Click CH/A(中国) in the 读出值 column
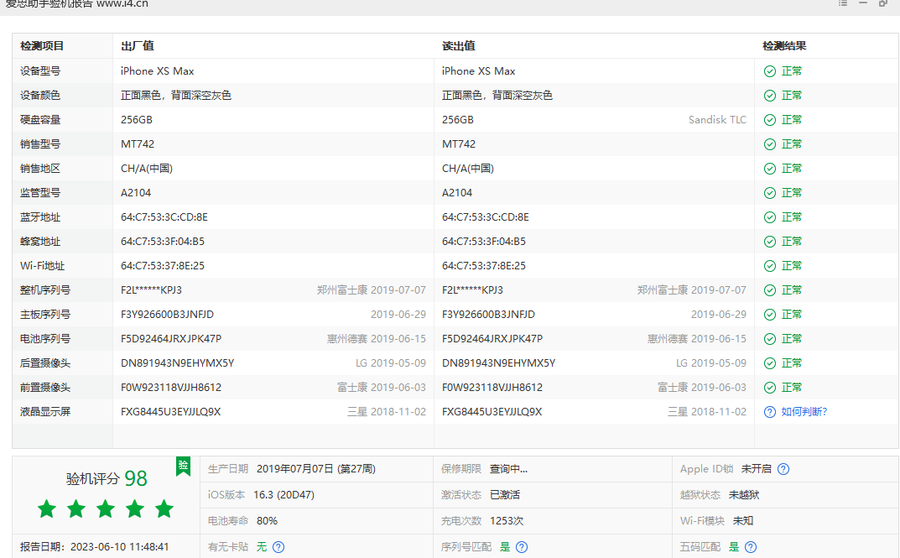Image resolution: width=900 pixels, height=558 pixels. pos(468,169)
